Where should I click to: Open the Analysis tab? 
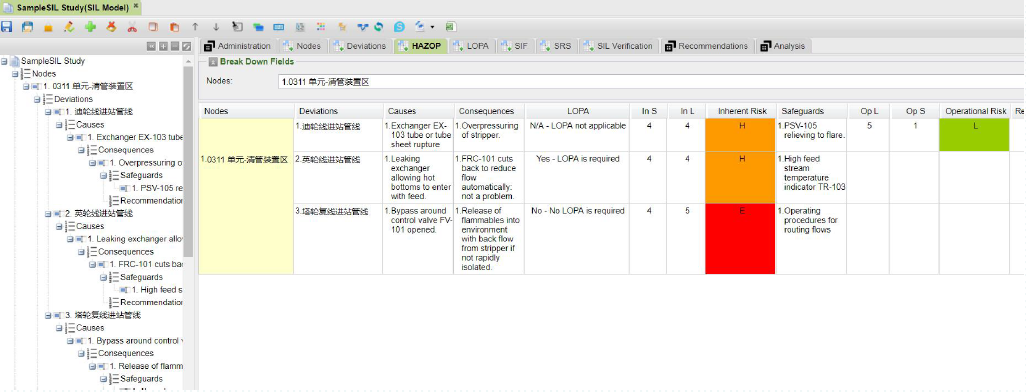pyautogui.click(x=783, y=46)
